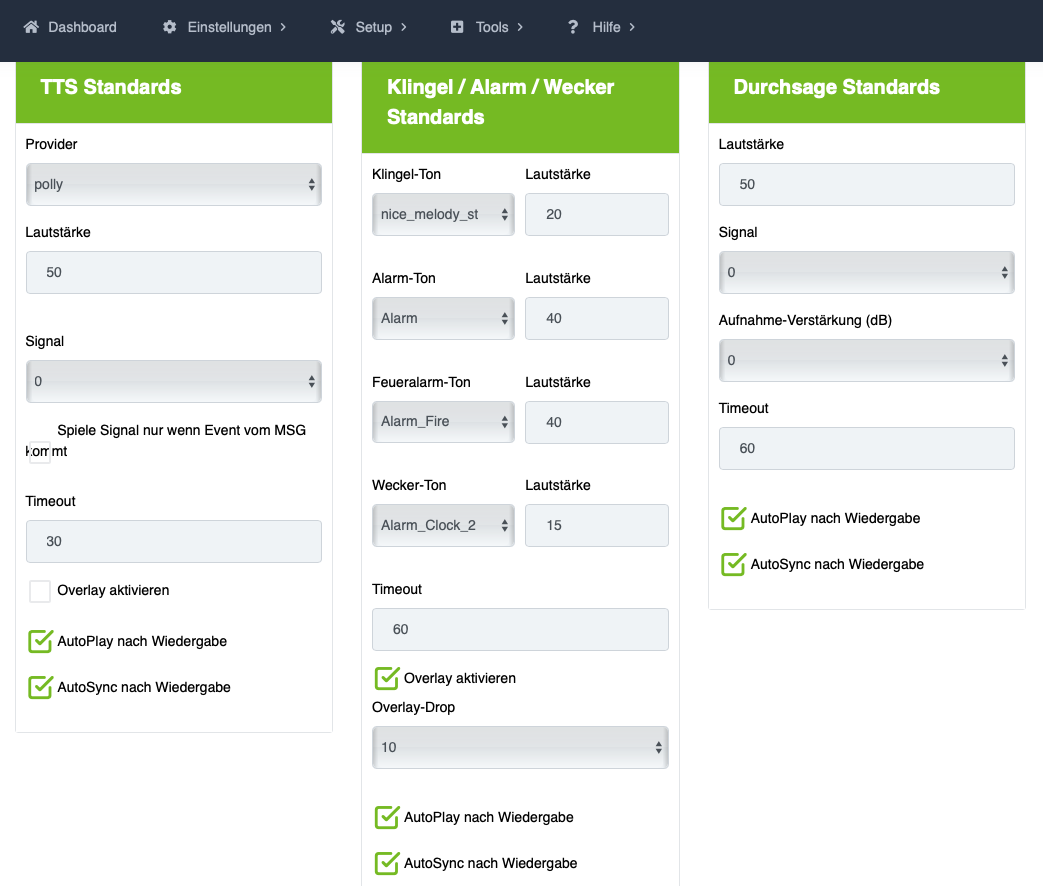Click the Setup navigation link
1043x886 pixels.
coord(373,27)
